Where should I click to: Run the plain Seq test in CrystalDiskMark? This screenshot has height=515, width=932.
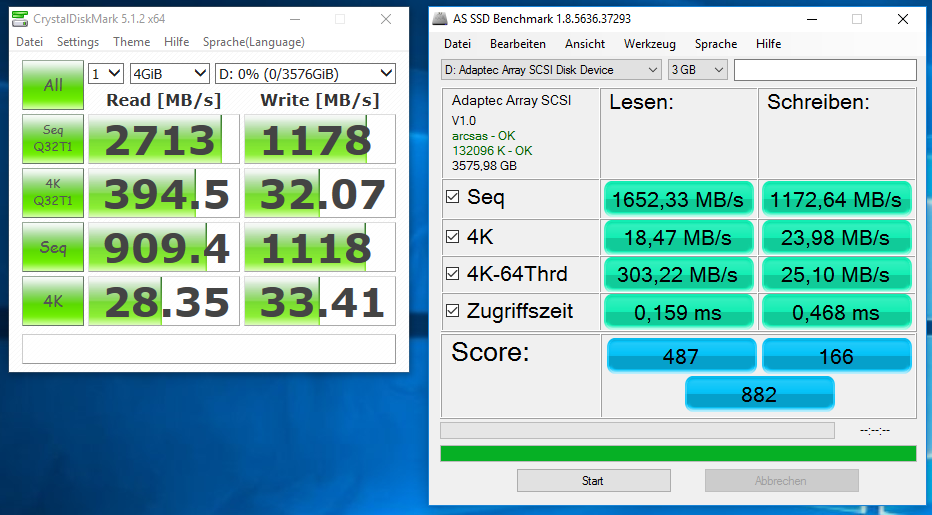click(x=53, y=247)
